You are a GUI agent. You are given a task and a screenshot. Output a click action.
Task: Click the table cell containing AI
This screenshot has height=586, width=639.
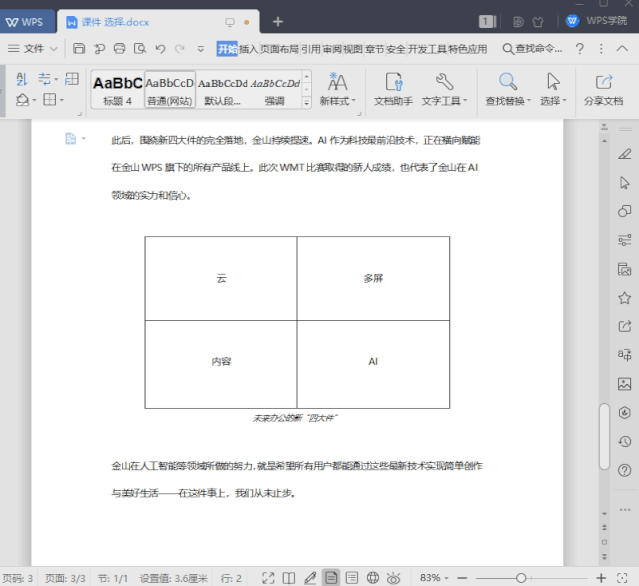click(x=373, y=364)
